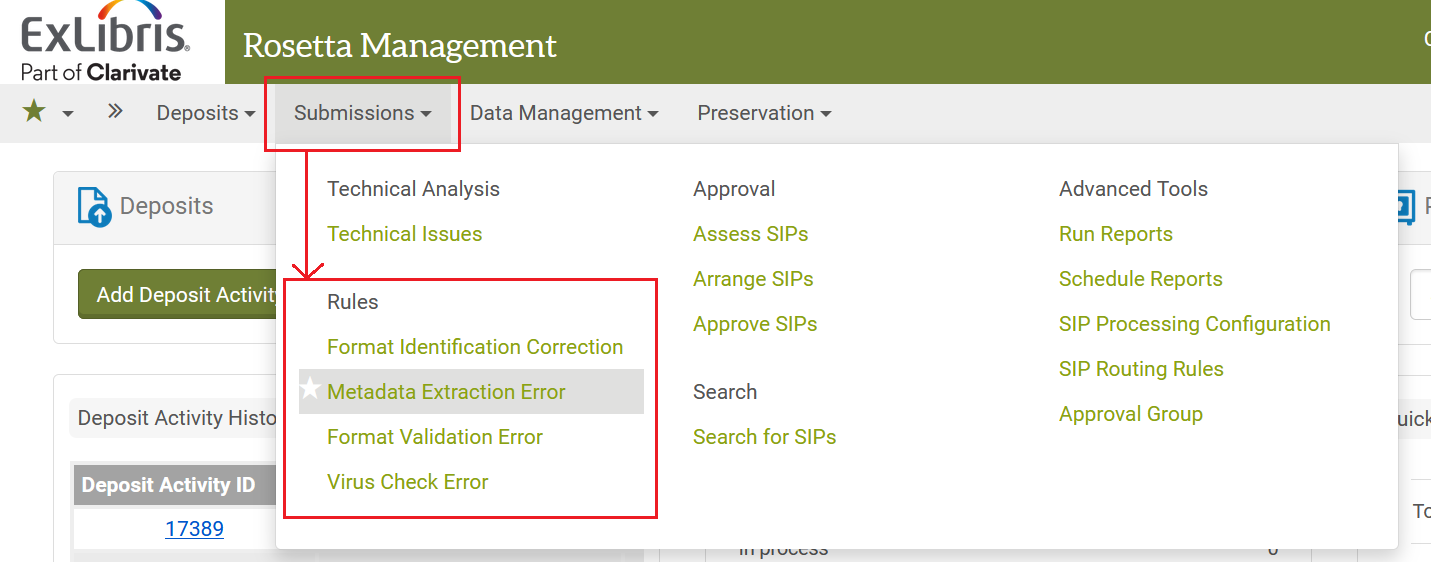1431x562 pixels.
Task: Open Search for SIPs
Action: point(764,437)
